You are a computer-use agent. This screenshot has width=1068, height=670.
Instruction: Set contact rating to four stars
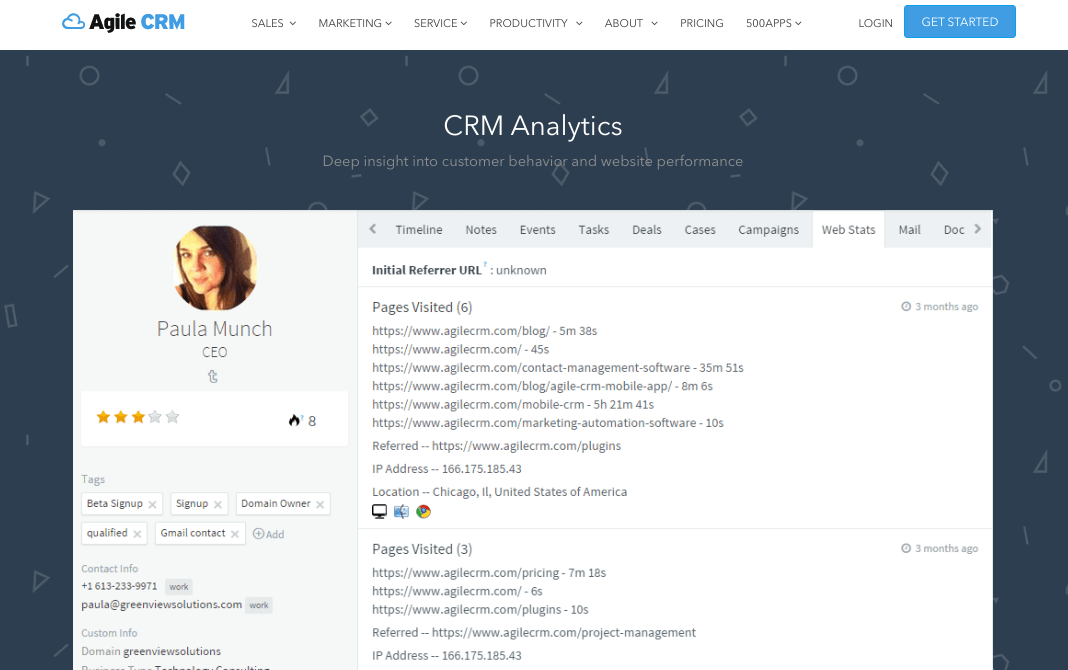(x=154, y=416)
